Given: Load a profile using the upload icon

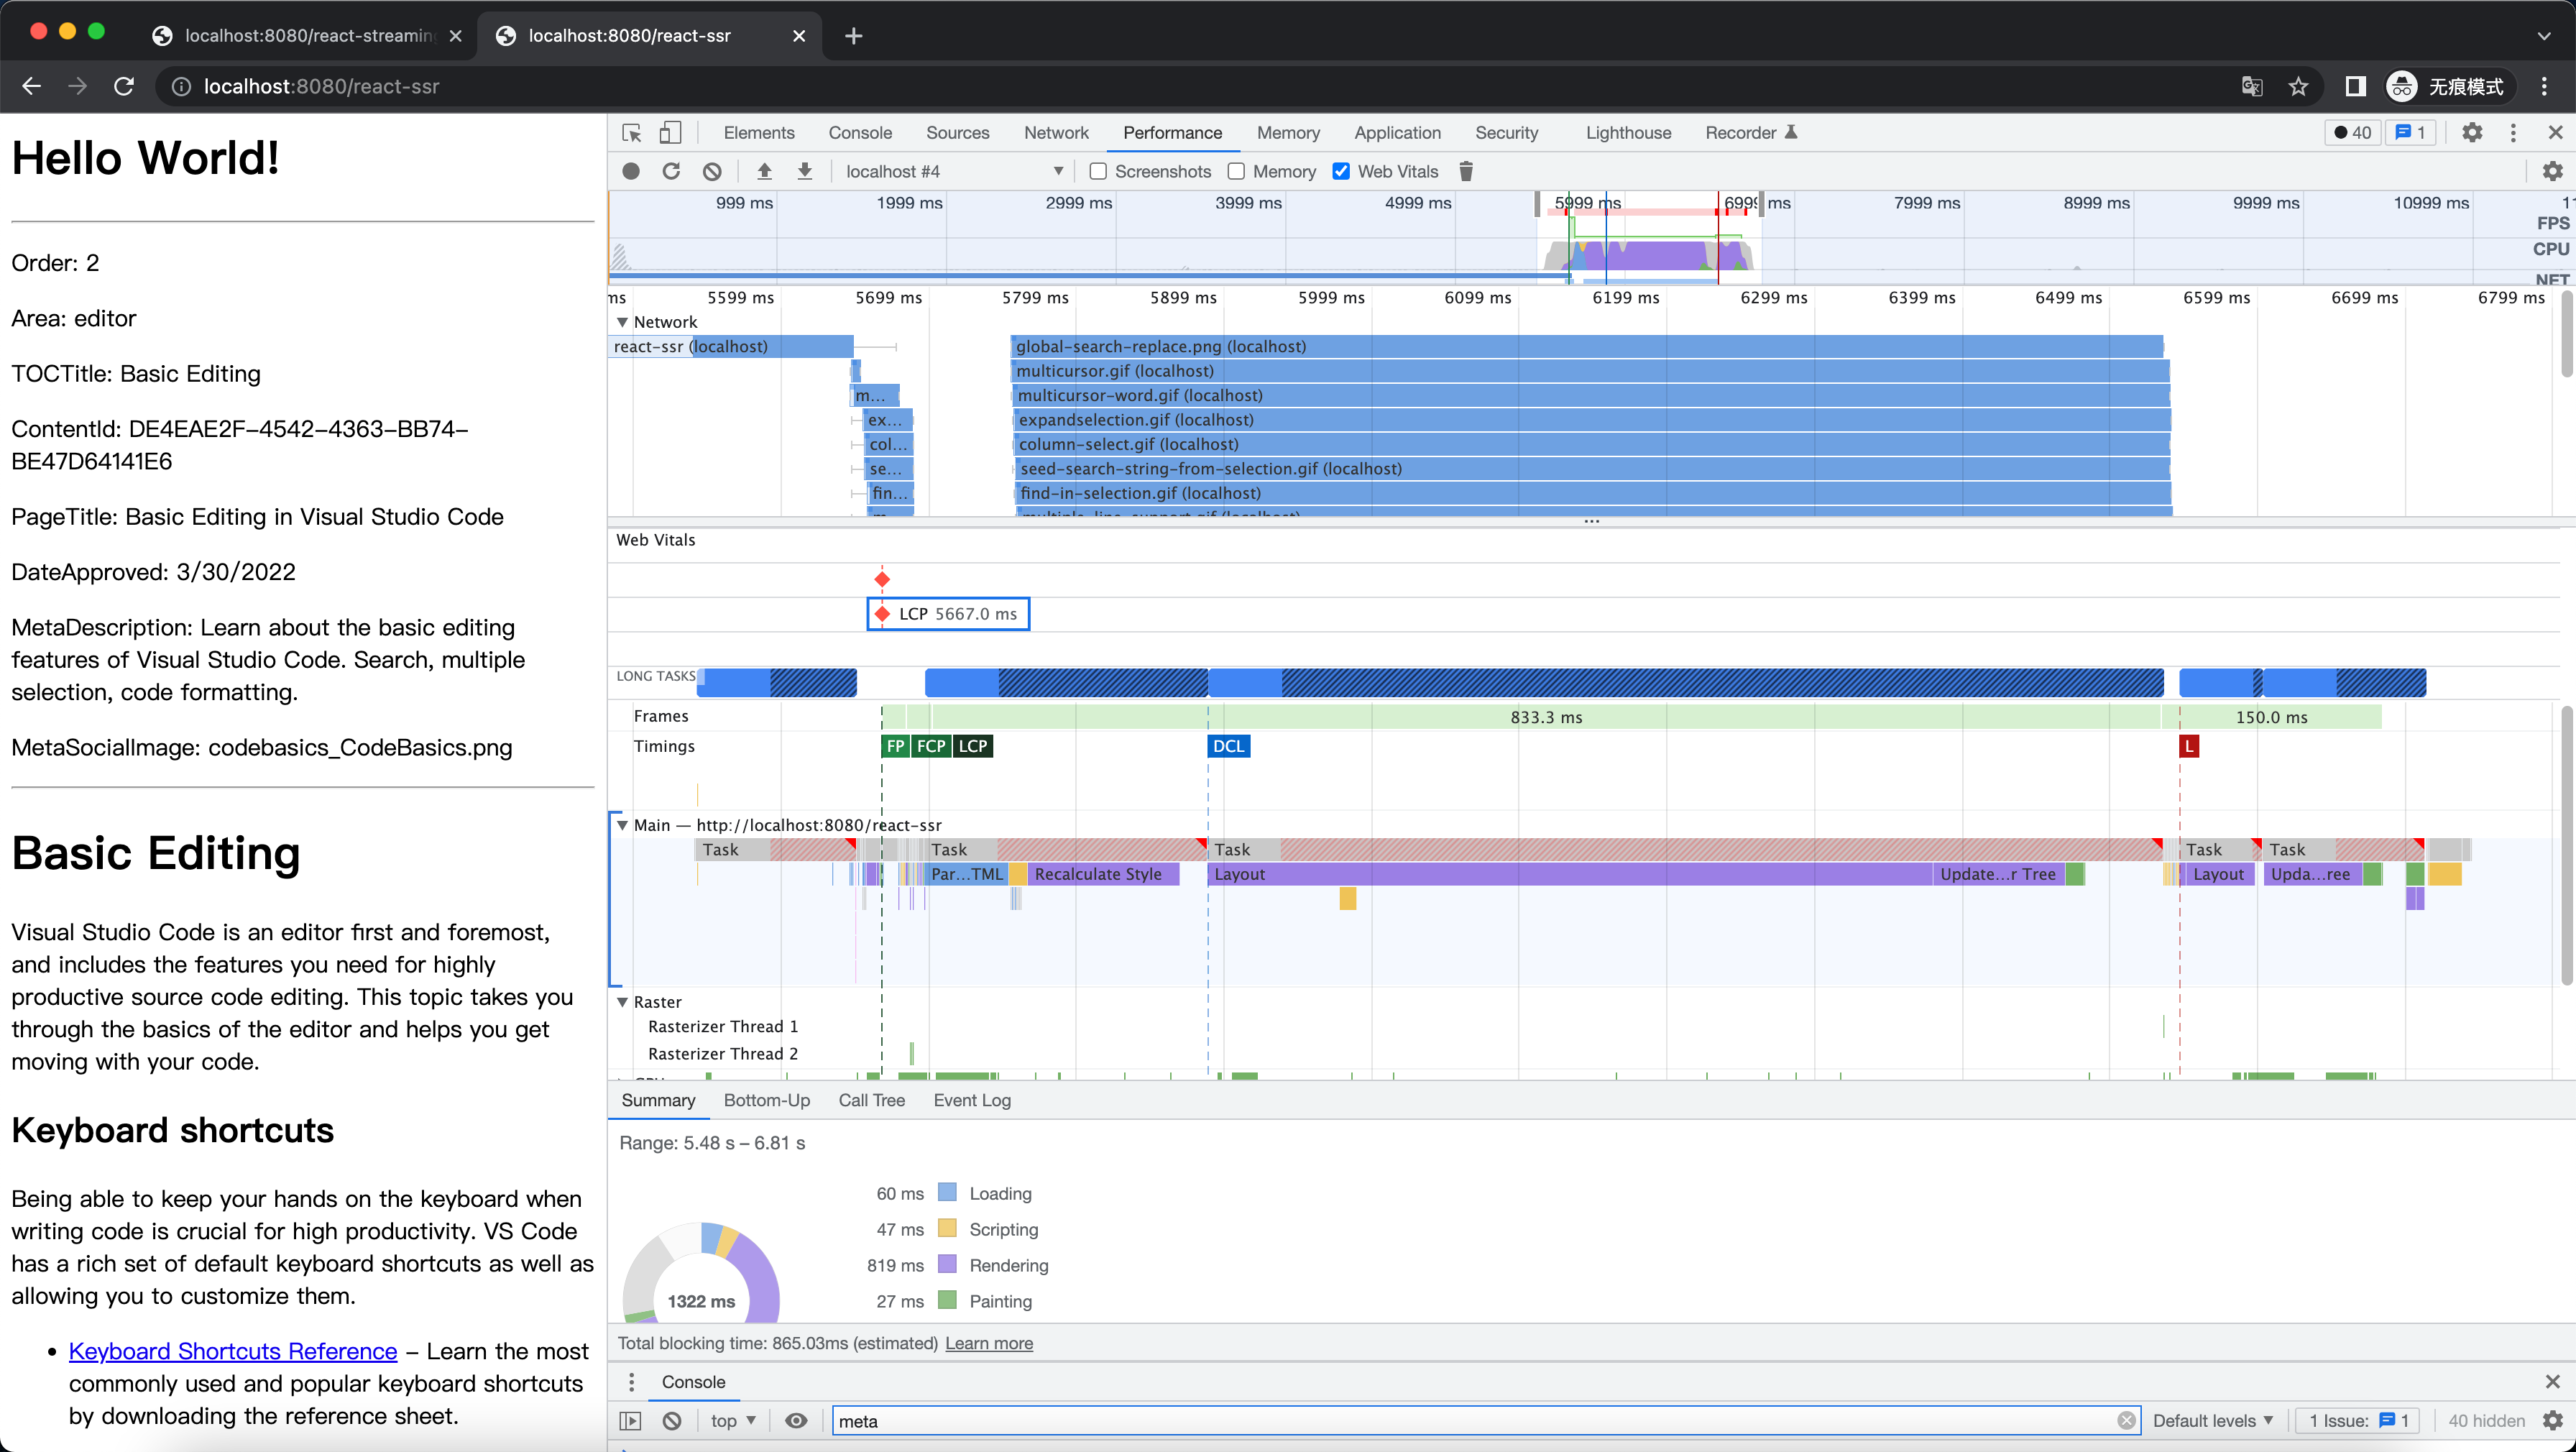Looking at the screenshot, I should (764, 171).
